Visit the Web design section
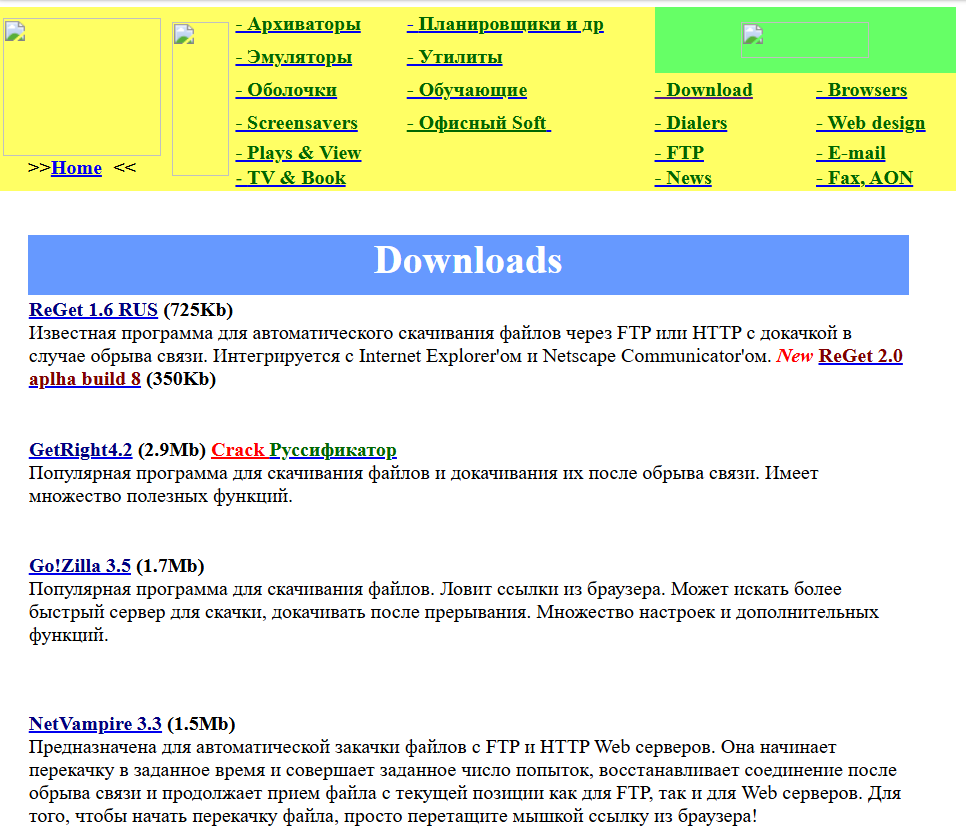This screenshot has height=837, width=966. (x=871, y=123)
